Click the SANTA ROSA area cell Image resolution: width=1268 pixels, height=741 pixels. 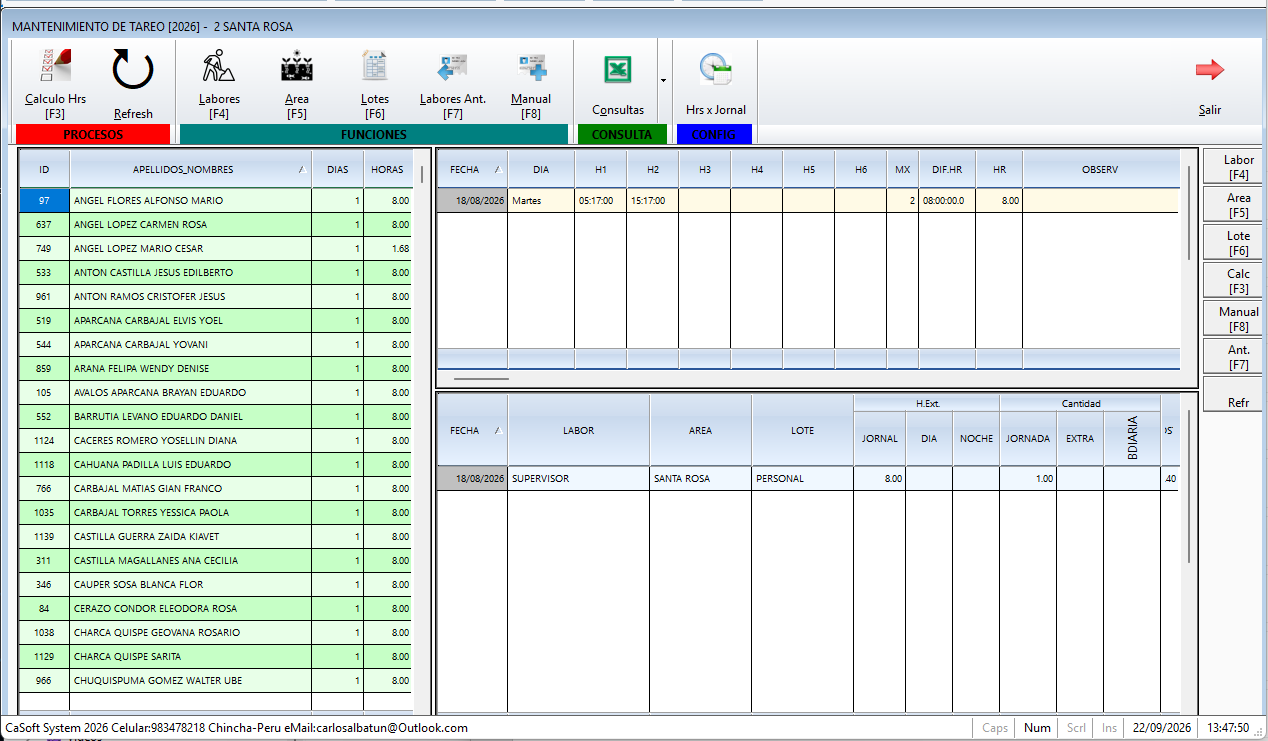701,478
